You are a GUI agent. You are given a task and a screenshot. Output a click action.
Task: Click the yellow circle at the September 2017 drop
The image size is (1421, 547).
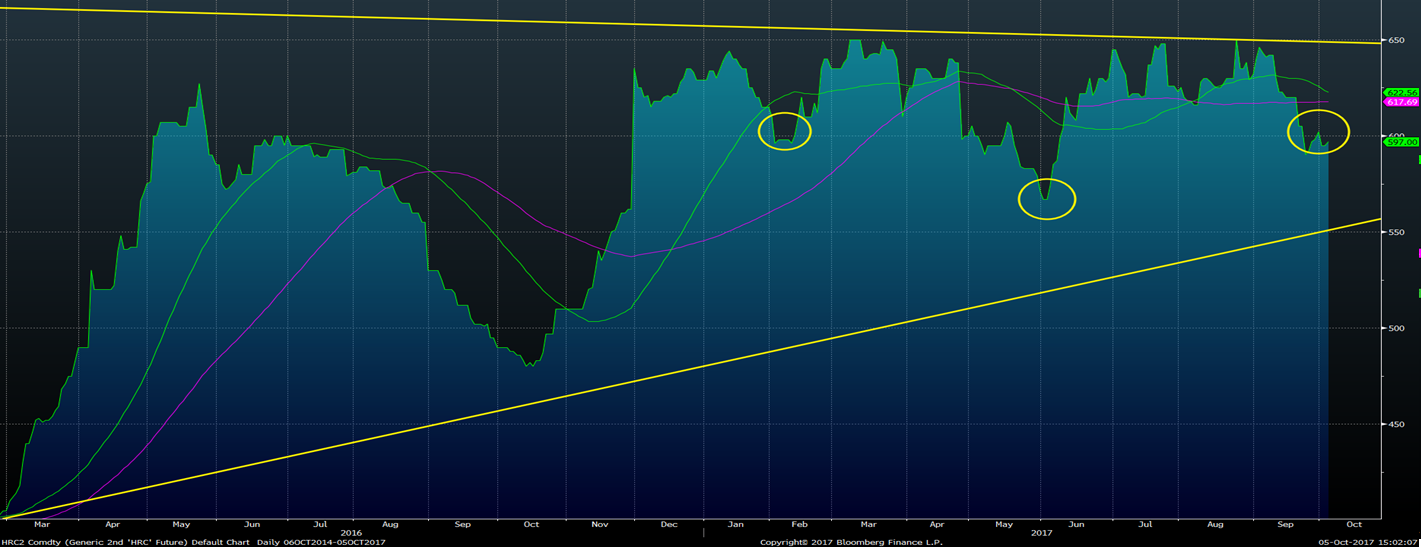1318,131
